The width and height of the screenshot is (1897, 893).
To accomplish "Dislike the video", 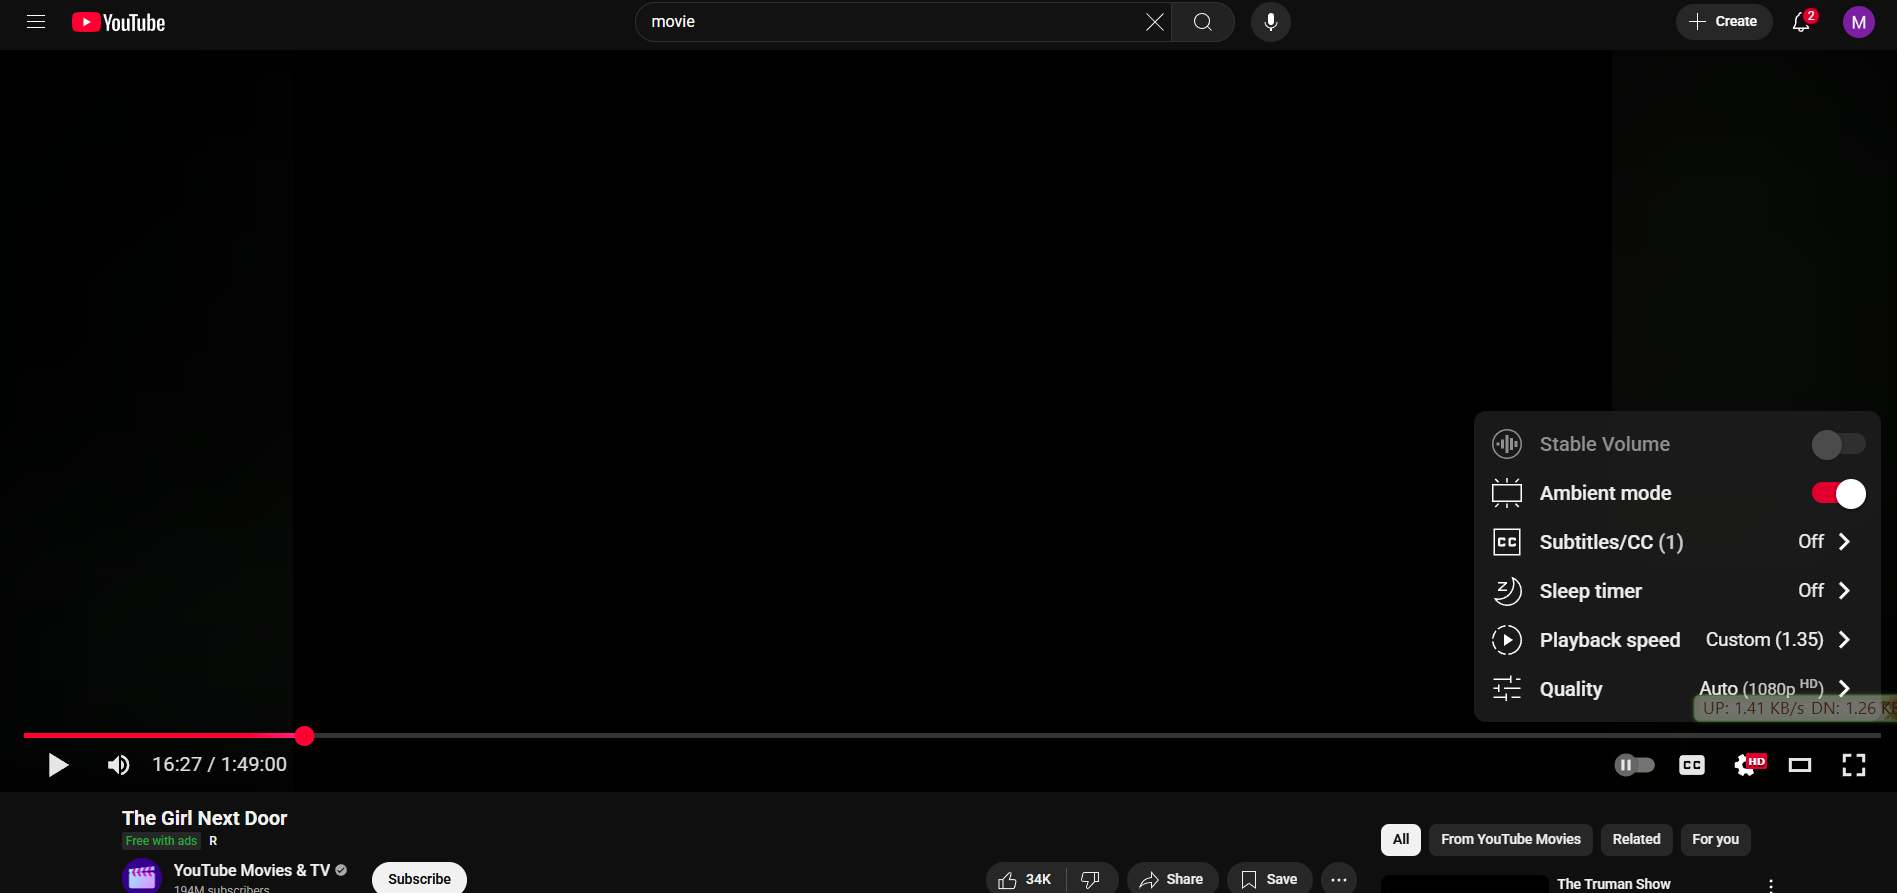I will pos(1091,879).
